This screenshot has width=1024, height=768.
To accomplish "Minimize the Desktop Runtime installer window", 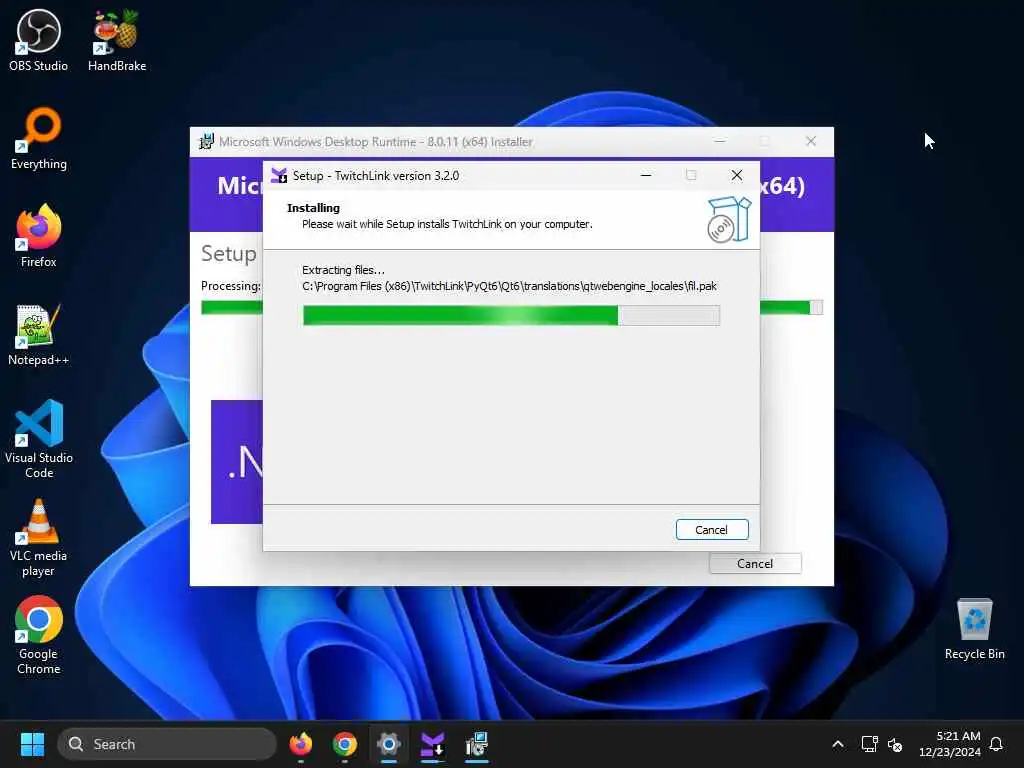I will point(720,141).
